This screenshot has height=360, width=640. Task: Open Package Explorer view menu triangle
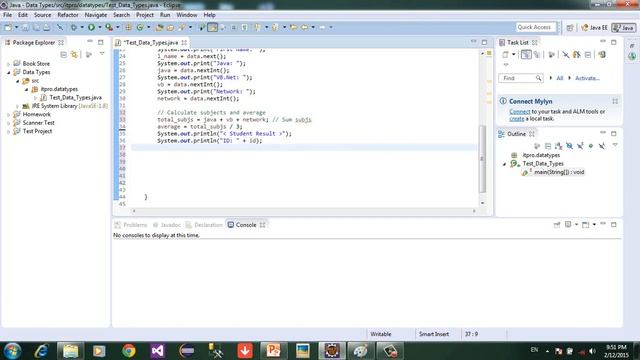point(102,53)
